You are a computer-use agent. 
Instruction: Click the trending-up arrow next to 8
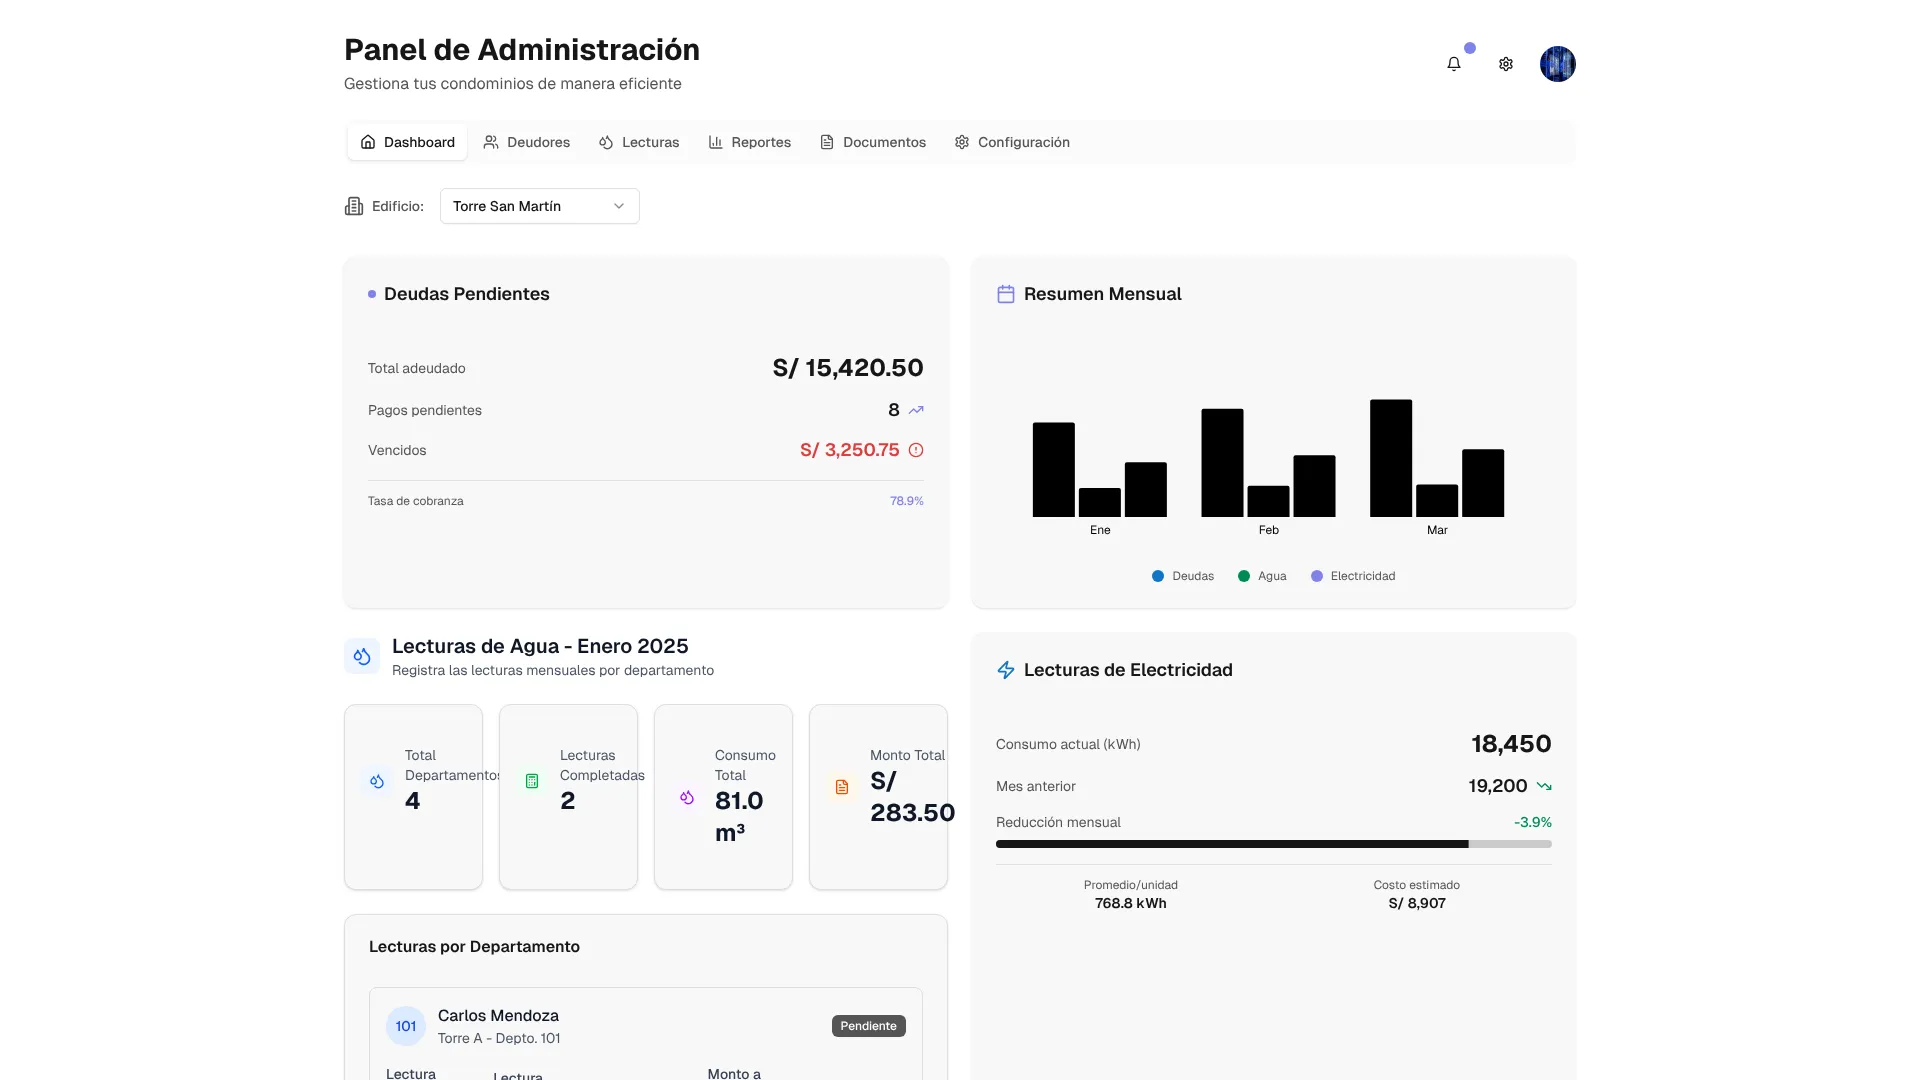[916, 410]
